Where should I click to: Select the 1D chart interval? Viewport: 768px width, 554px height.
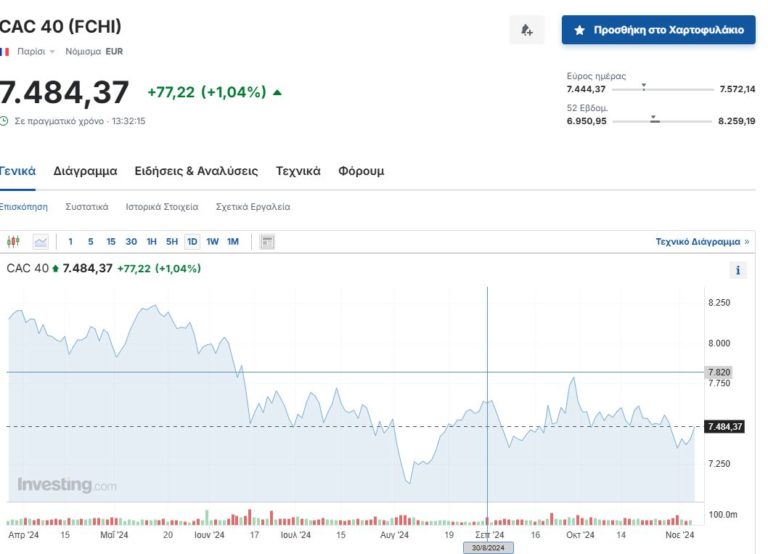(191, 241)
